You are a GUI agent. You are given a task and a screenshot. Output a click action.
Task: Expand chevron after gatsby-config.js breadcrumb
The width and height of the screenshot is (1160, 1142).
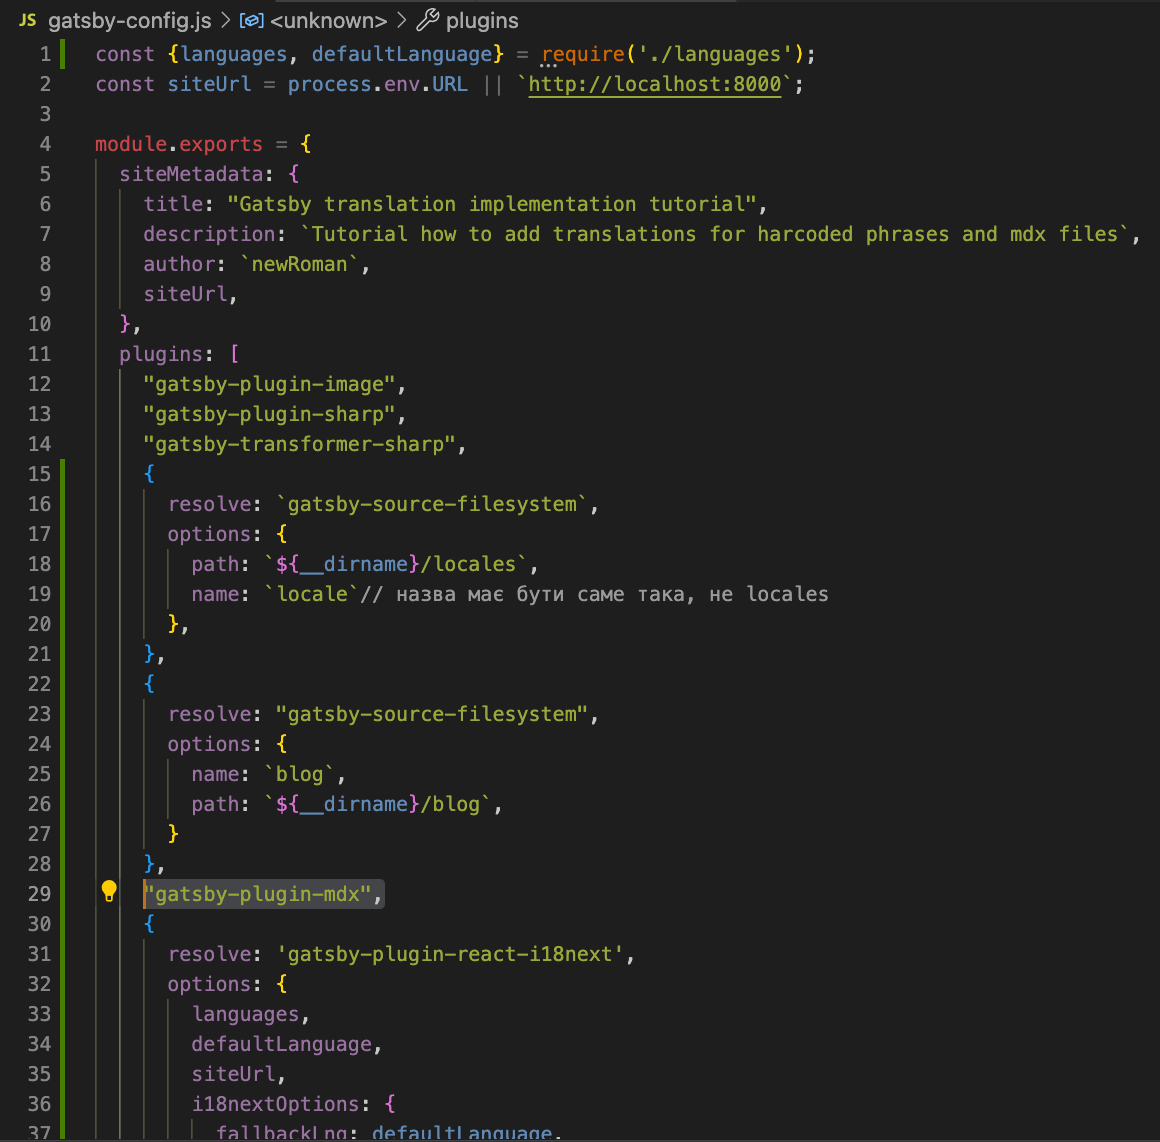pos(226,20)
